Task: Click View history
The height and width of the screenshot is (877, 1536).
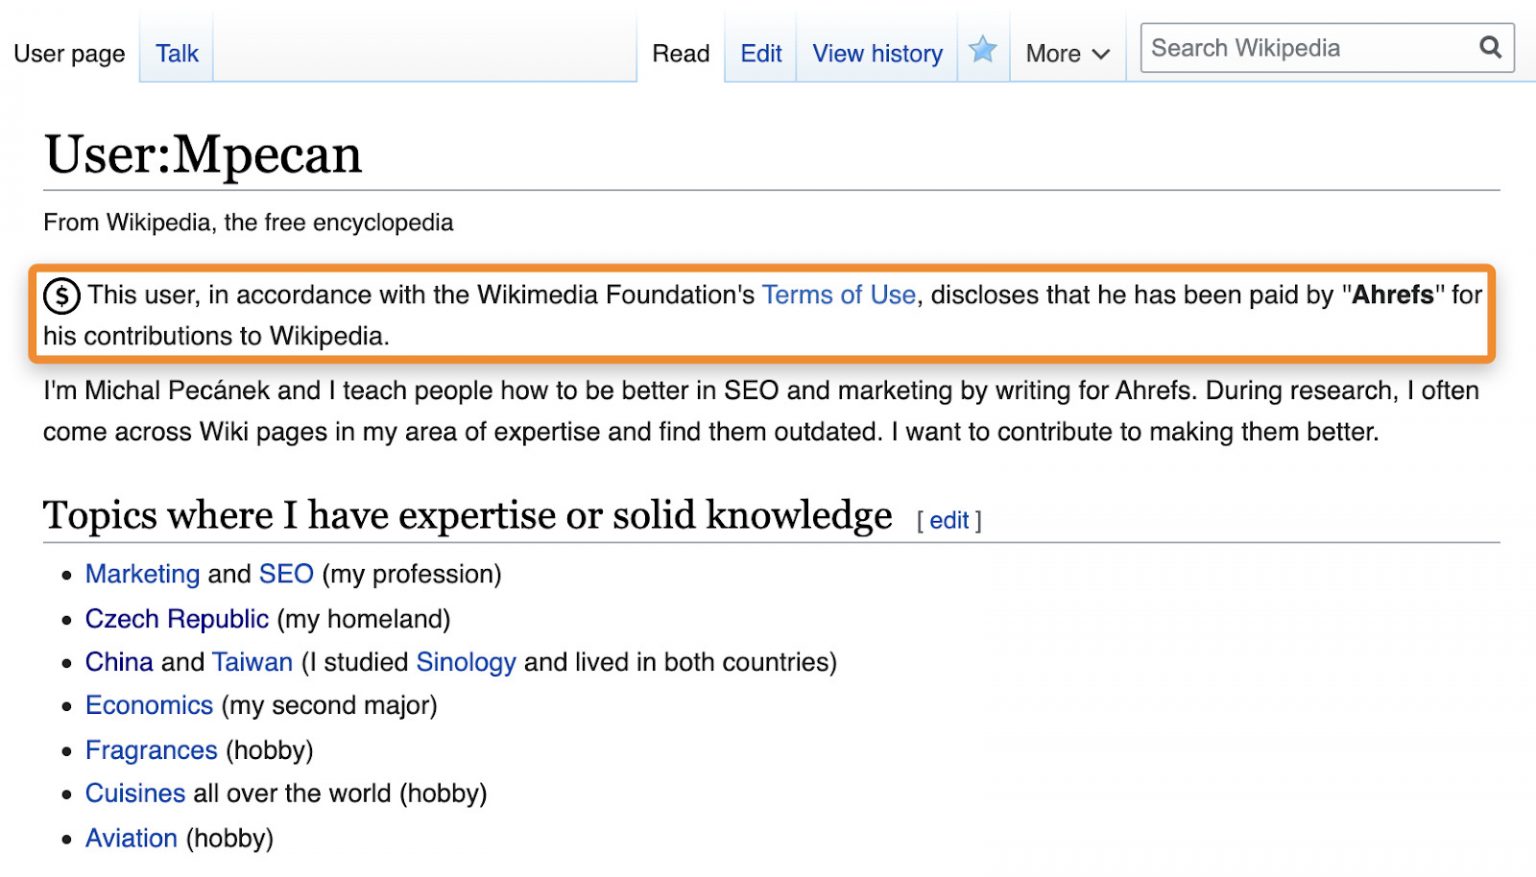Action: point(877,54)
